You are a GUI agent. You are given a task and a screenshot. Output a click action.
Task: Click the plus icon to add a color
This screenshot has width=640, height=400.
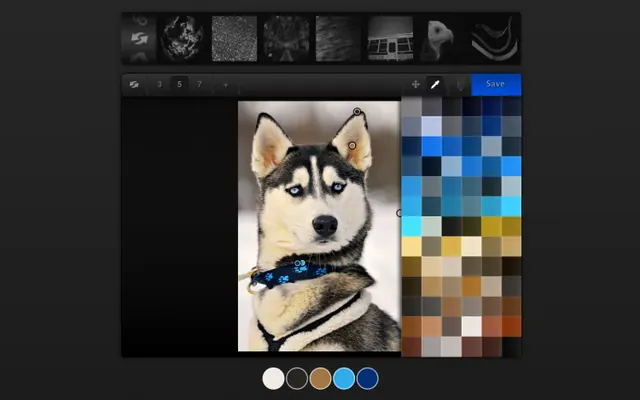pyautogui.click(x=225, y=85)
